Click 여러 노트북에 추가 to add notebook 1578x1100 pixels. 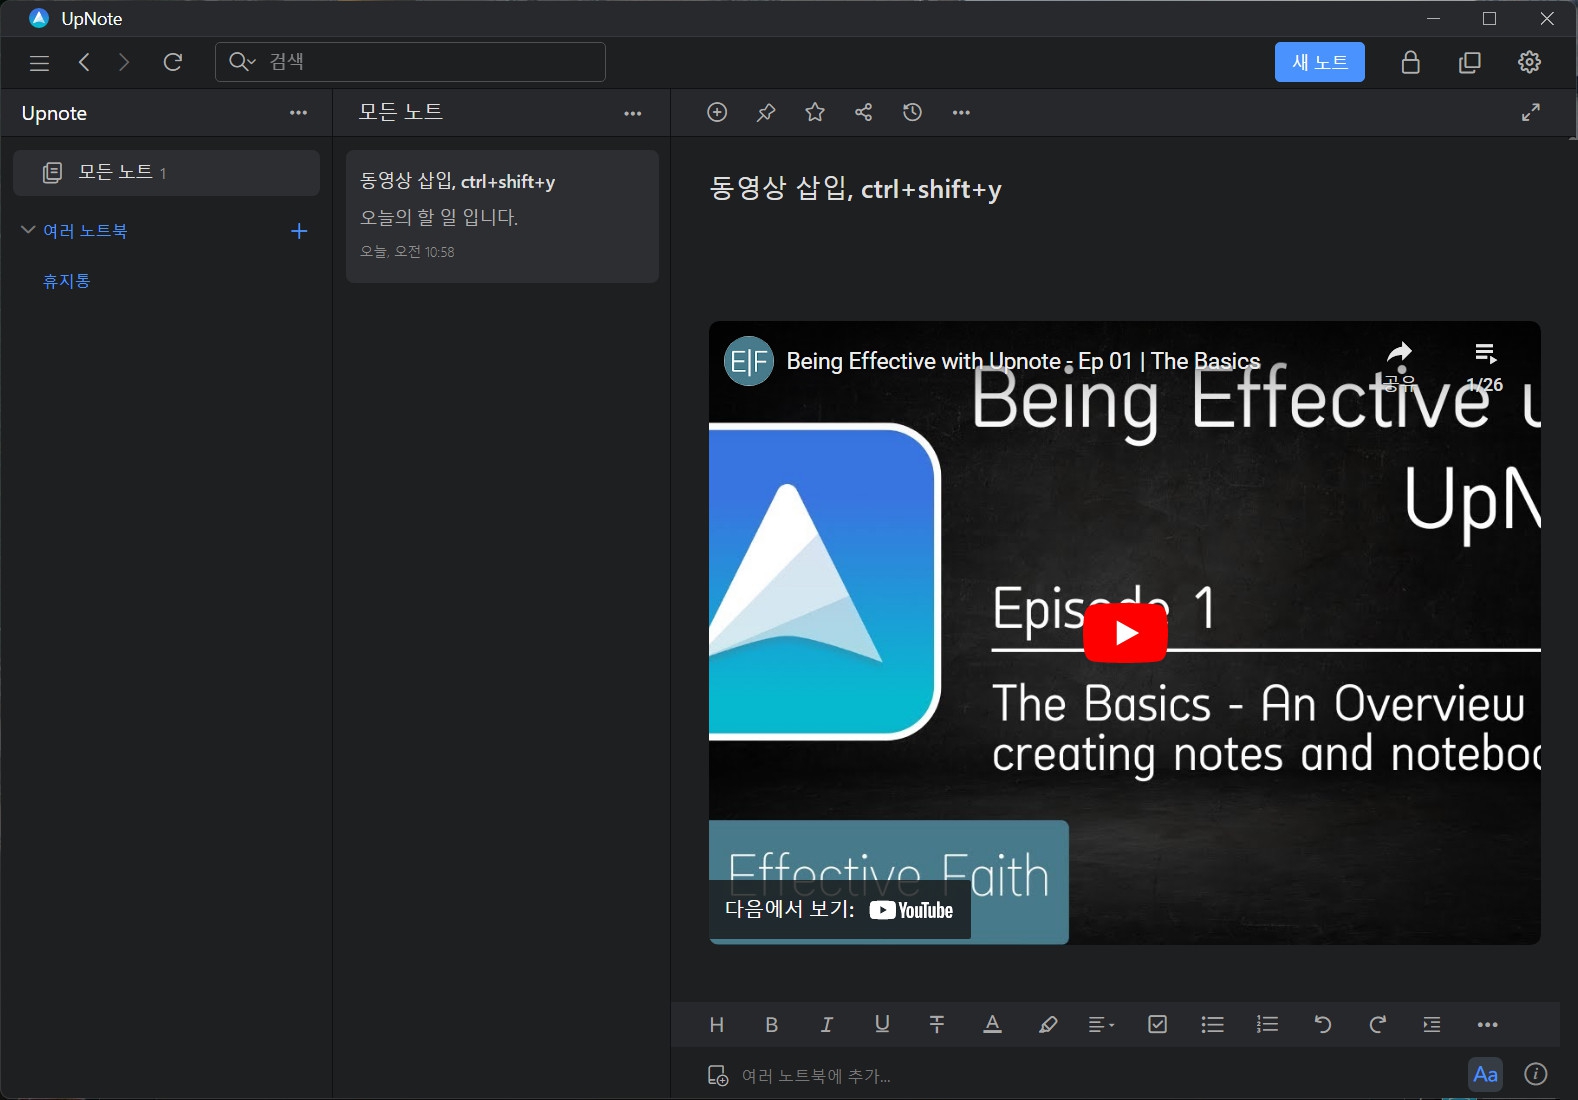point(799,1076)
